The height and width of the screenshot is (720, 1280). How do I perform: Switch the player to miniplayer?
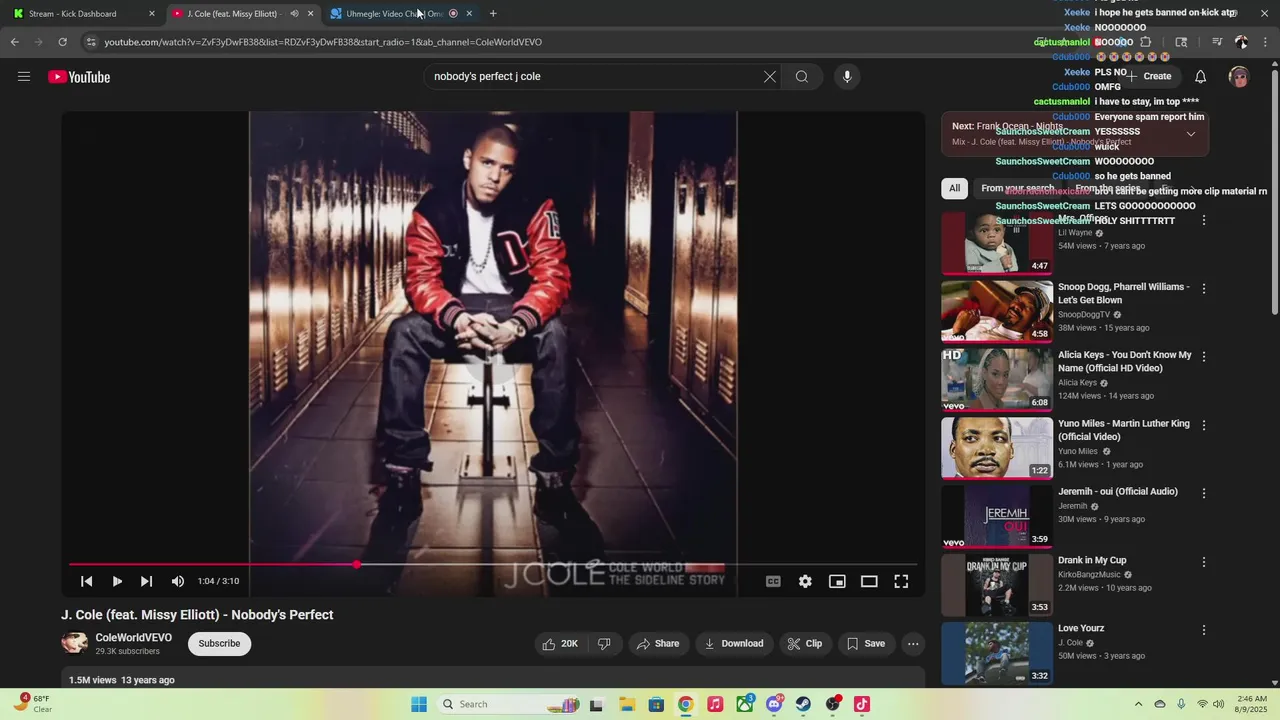(837, 581)
